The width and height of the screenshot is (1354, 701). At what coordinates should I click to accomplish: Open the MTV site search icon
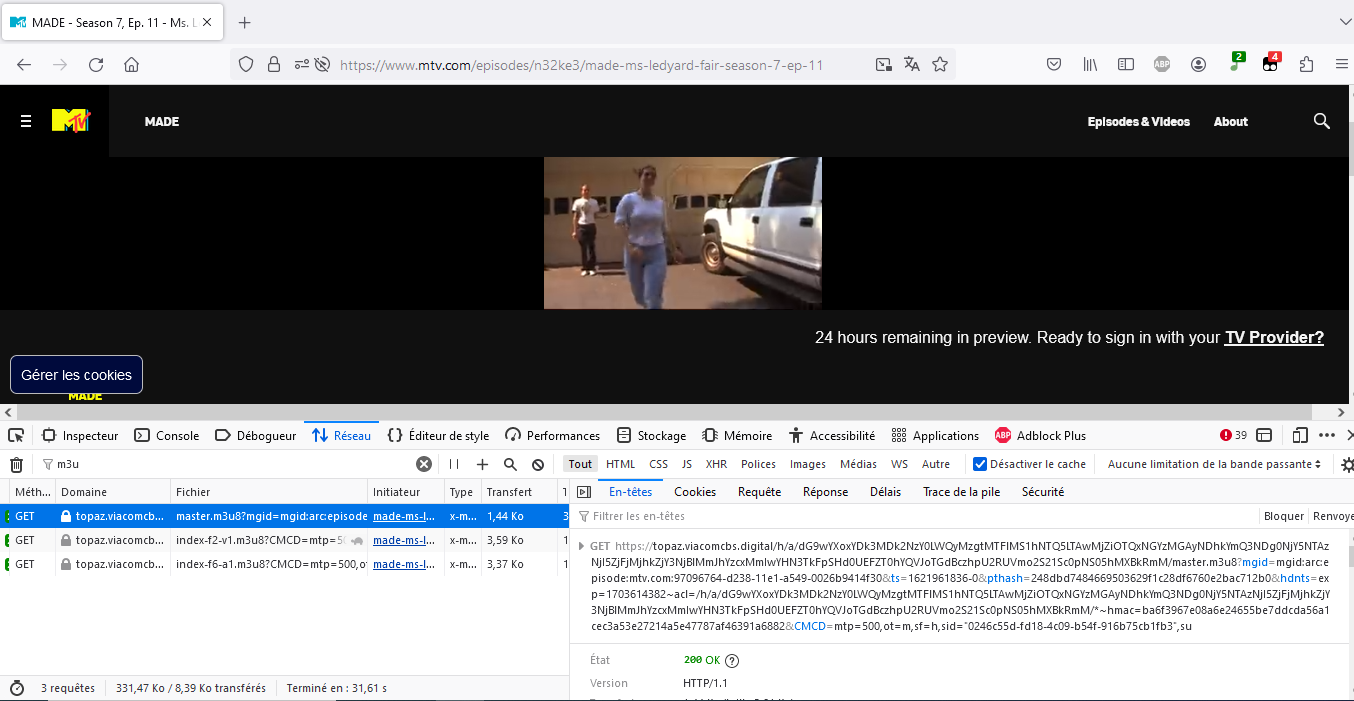[1321, 121]
